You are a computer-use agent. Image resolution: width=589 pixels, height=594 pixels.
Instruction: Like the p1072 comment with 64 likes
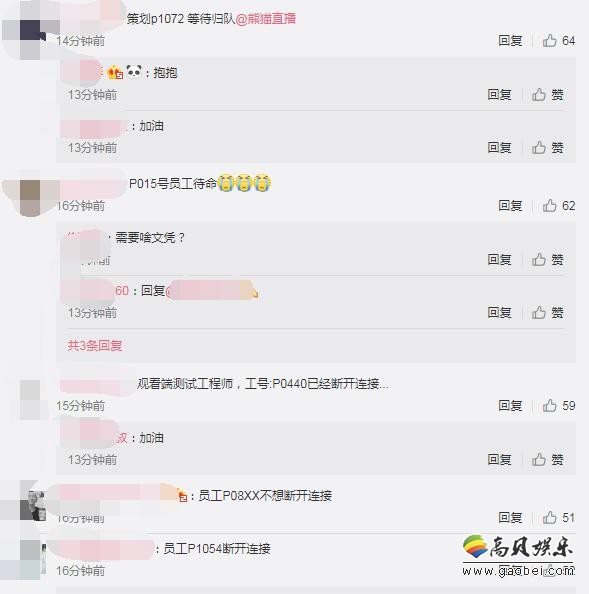[x=559, y=41]
